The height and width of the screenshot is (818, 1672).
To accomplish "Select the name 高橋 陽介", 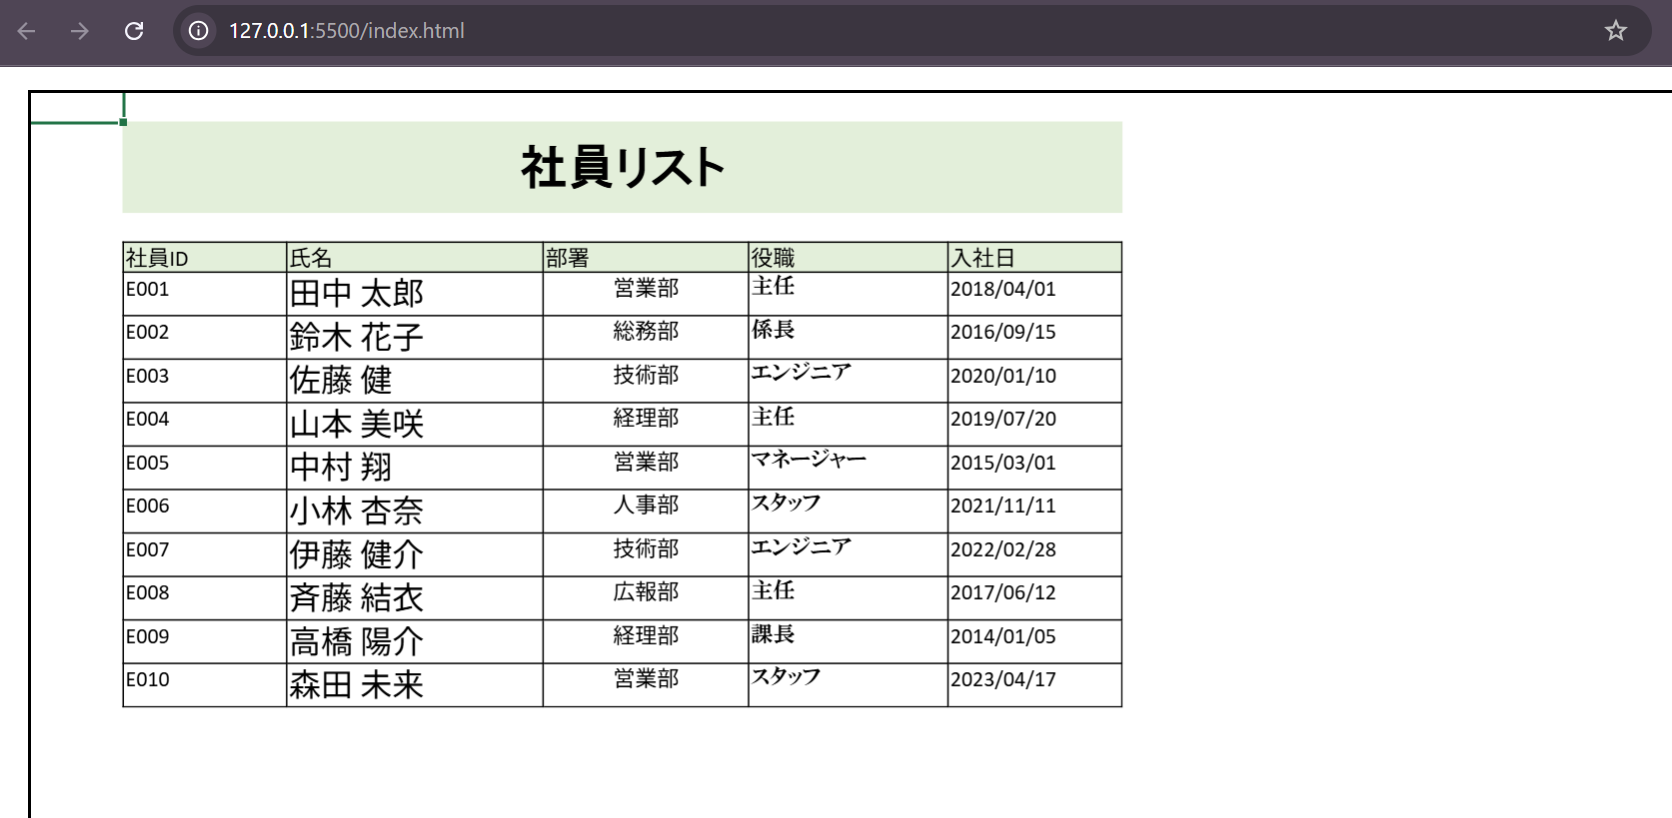I will pos(357,641).
